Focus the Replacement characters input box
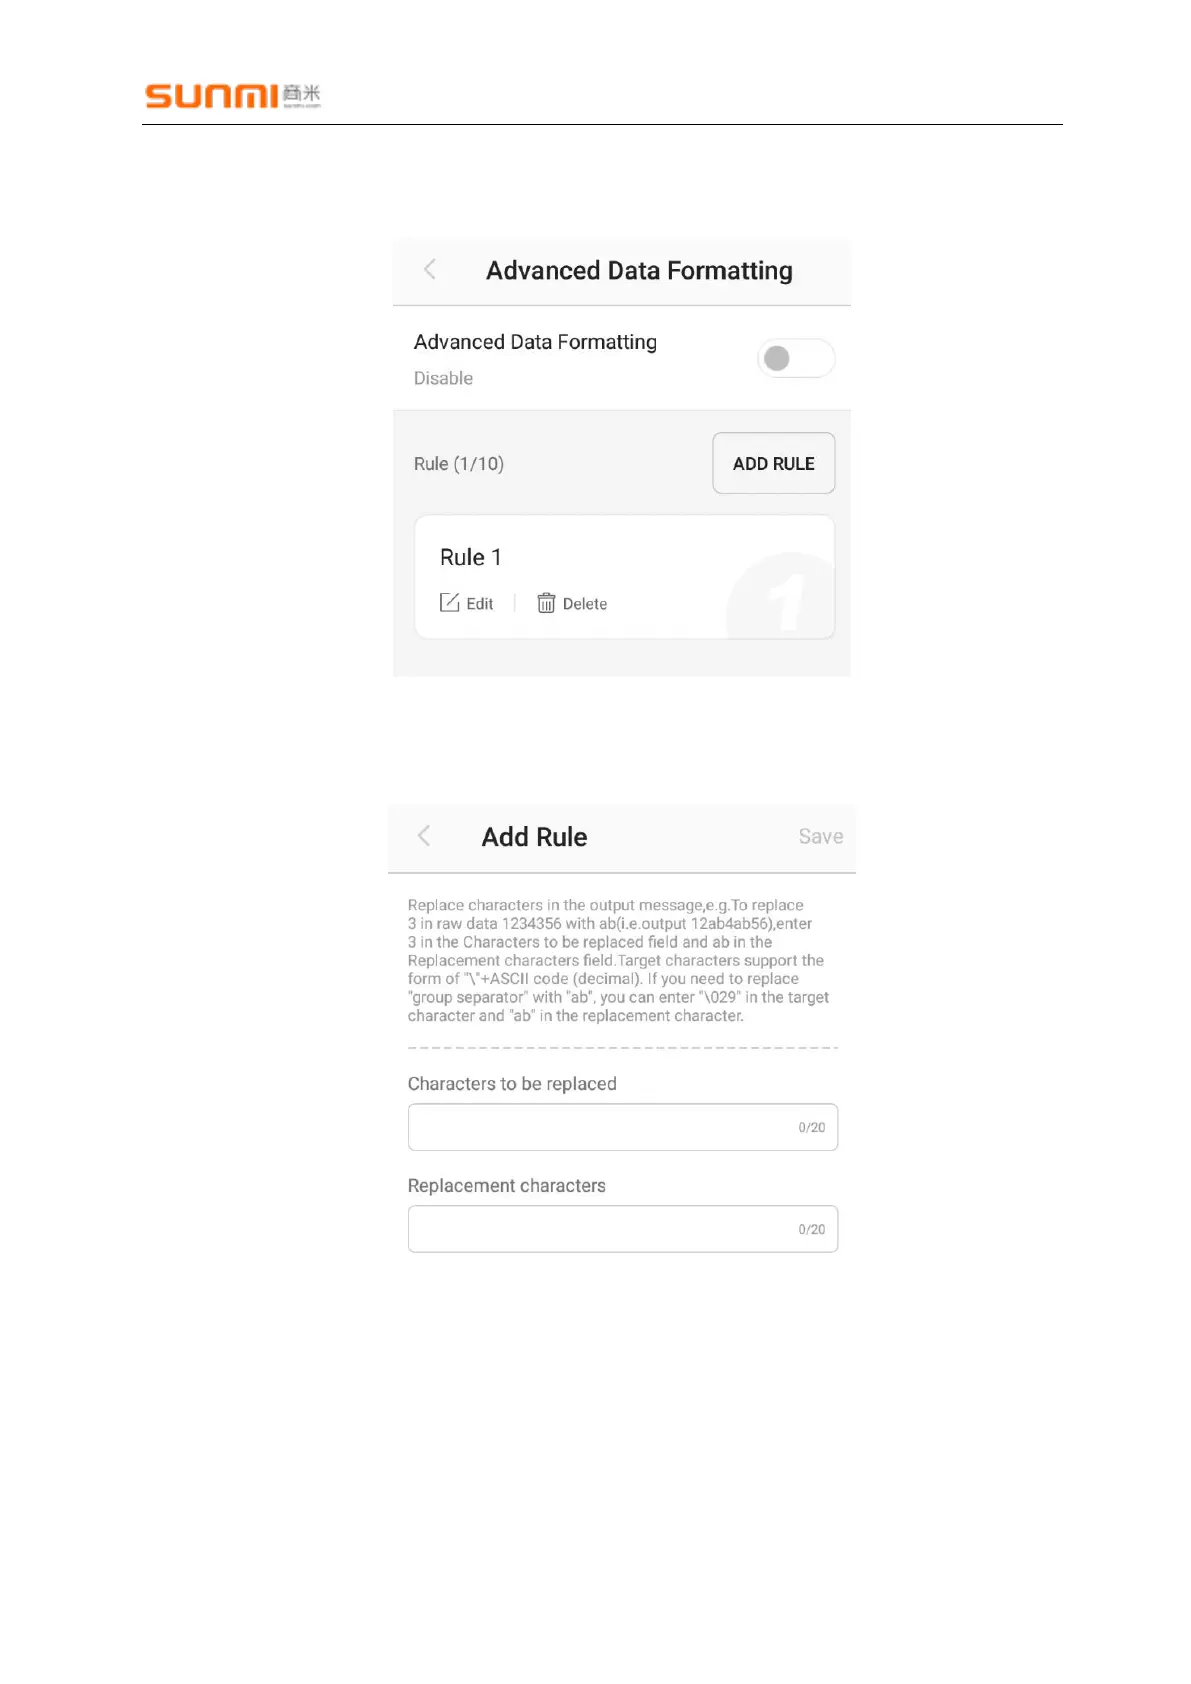 [x=600, y=1229]
